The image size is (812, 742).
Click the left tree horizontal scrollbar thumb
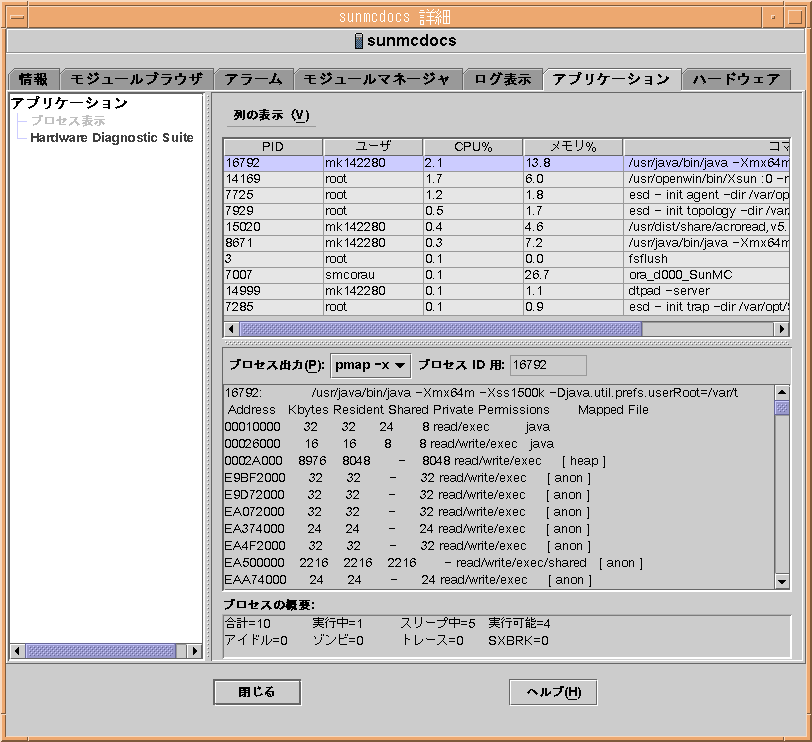point(101,651)
